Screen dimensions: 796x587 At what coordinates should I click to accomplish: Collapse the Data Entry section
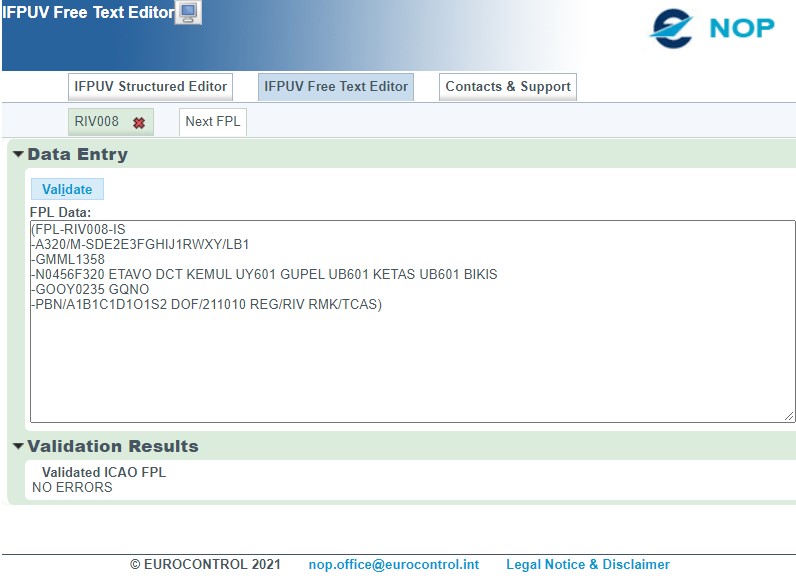18,154
